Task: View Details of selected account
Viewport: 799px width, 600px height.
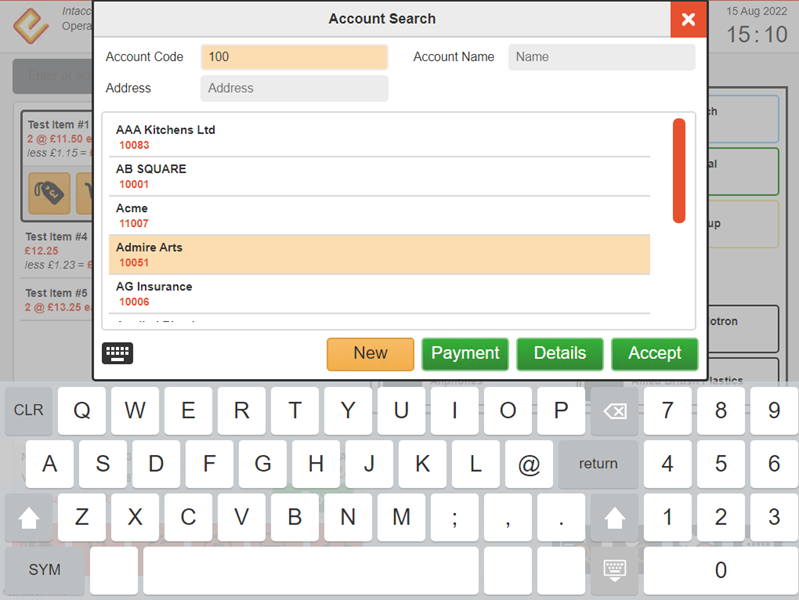Action: click(x=560, y=353)
